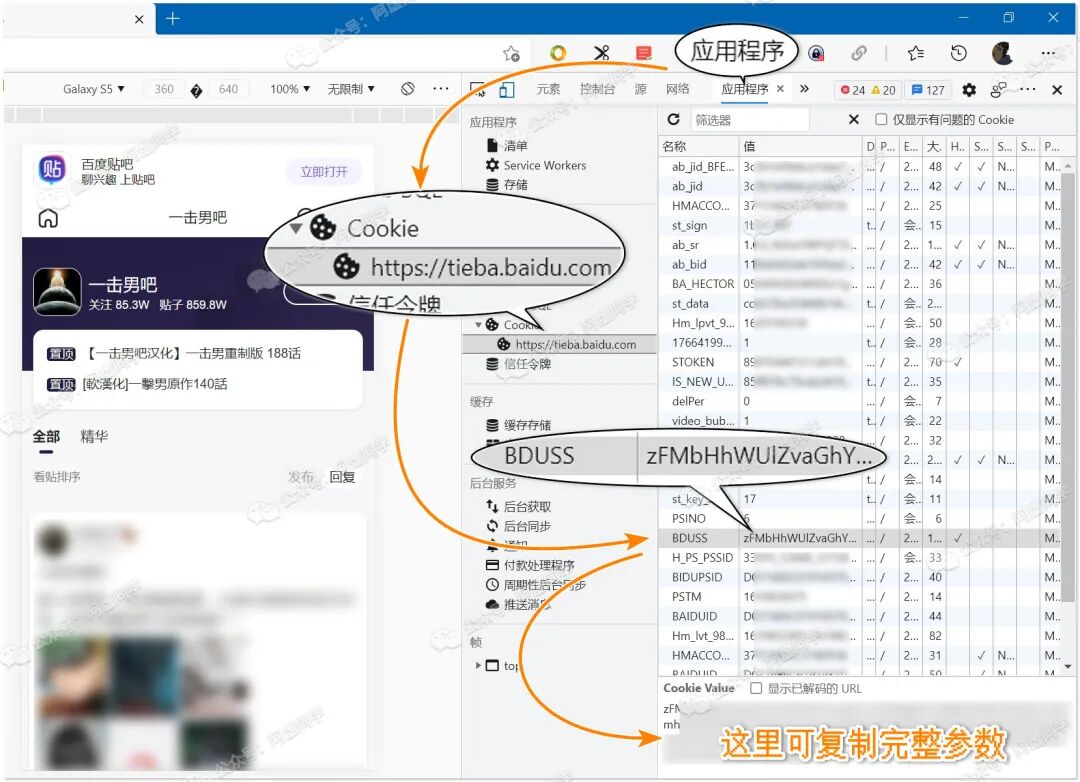This screenshot has width=1080, height=782.
Task: Open DevTools settings gear
Action: tap(969, 90)
